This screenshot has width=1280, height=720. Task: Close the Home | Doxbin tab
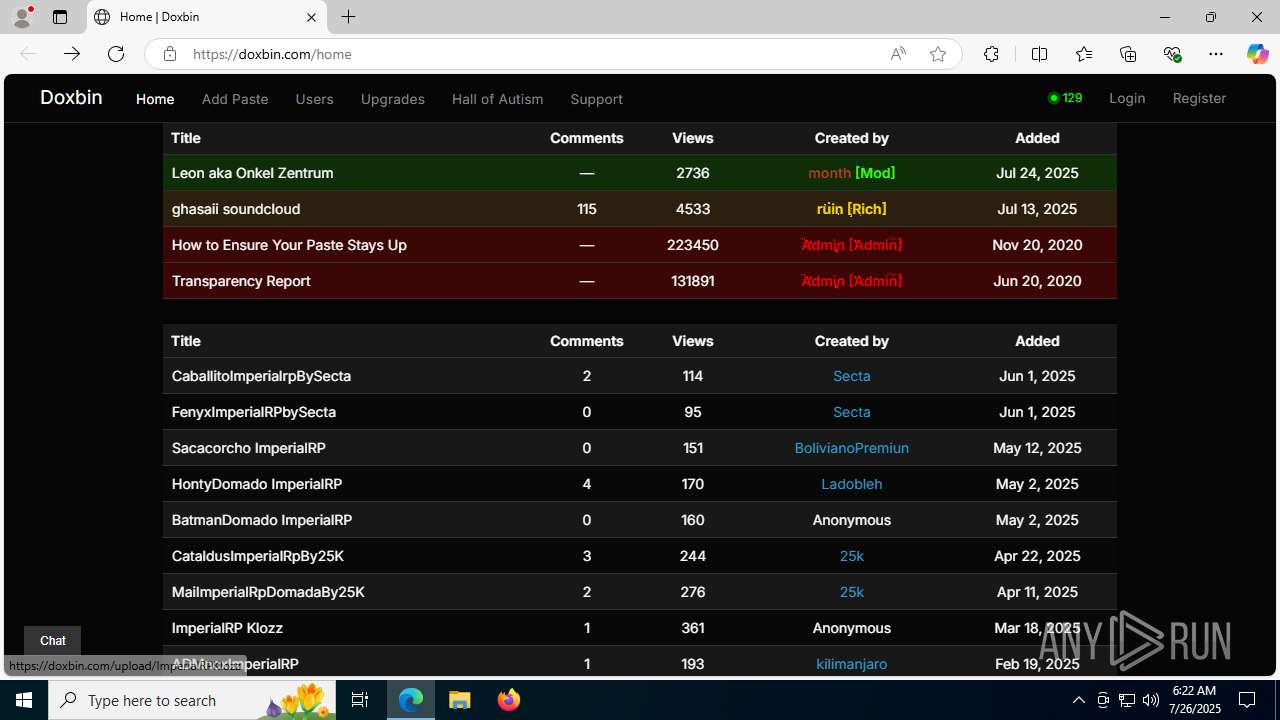(x=311, y=17)
